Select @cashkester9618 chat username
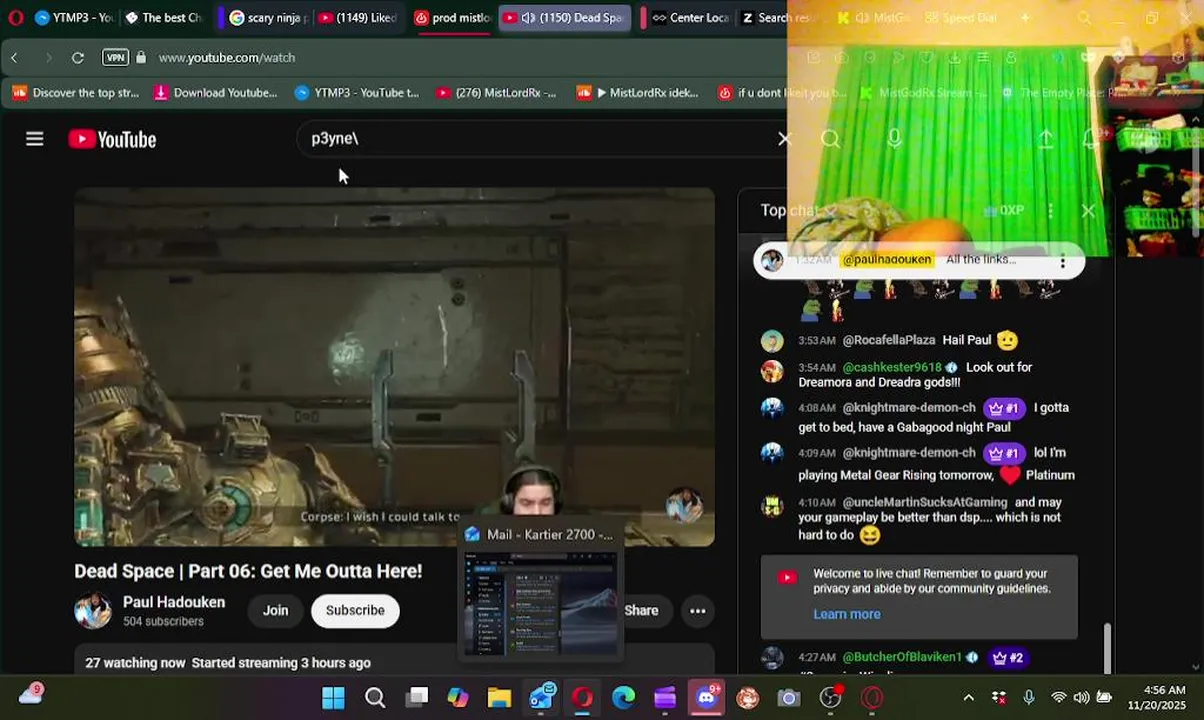 [892, 367]
